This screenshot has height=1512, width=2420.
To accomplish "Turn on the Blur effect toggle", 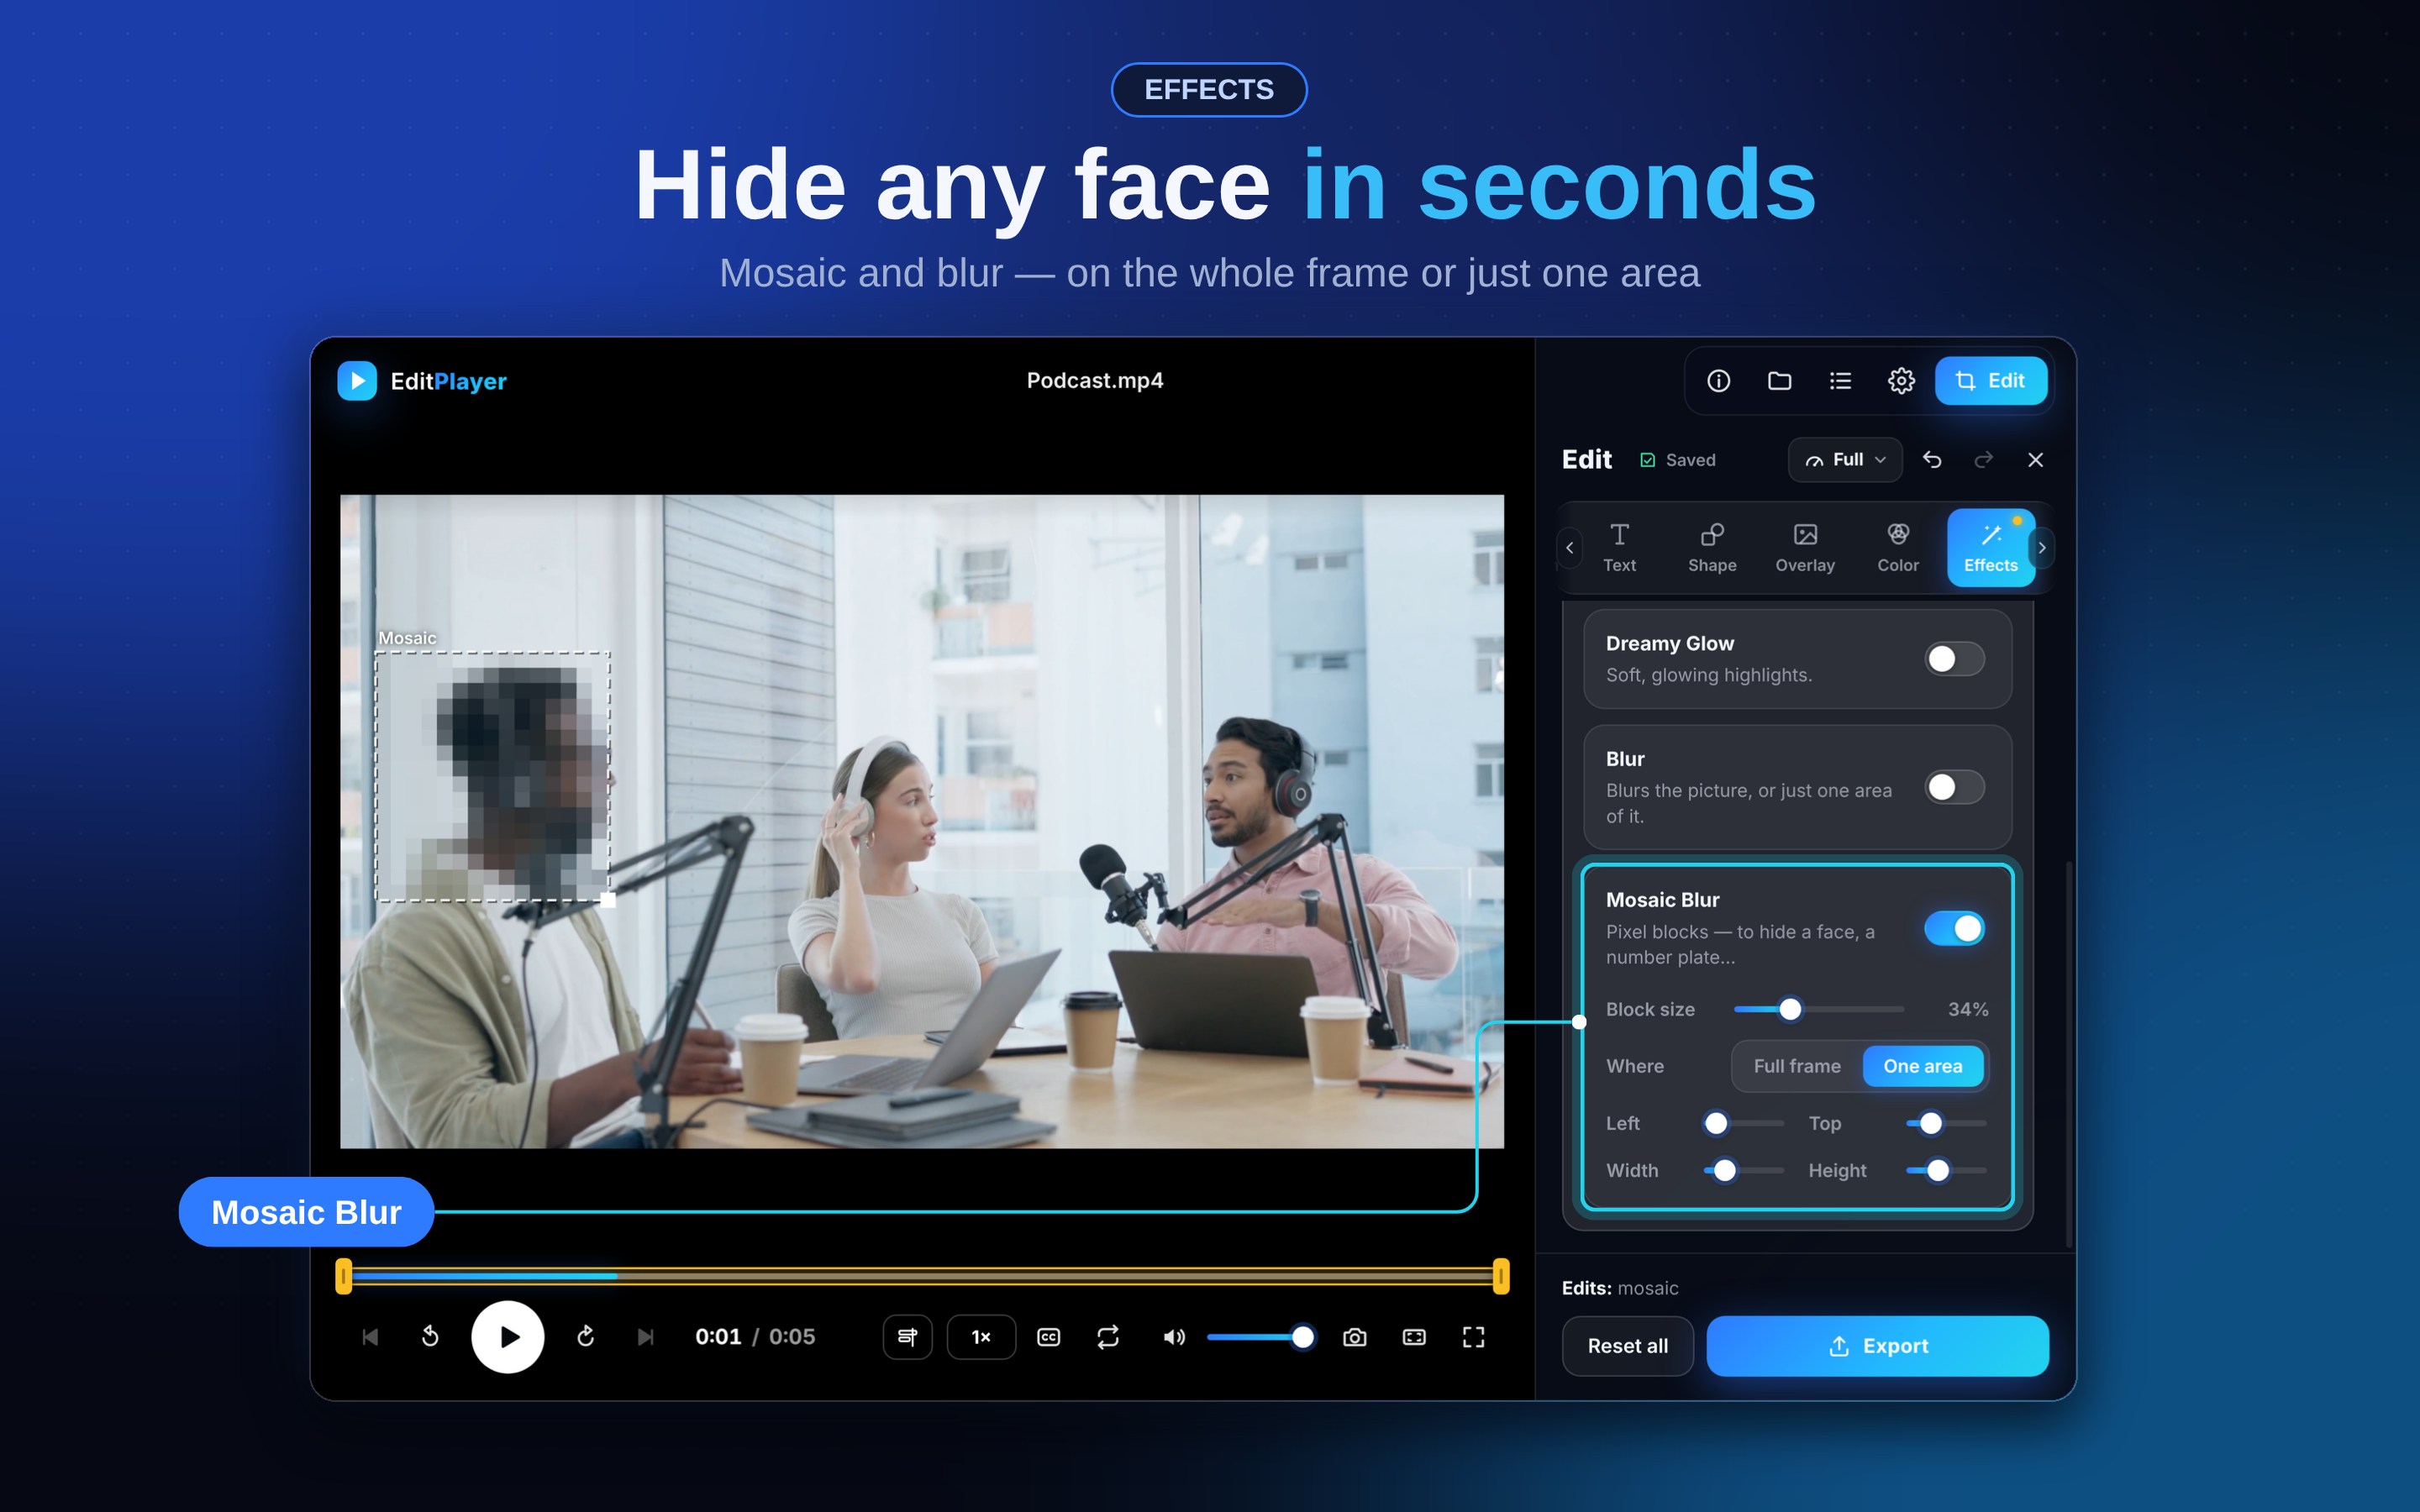I will [1954, 787].
